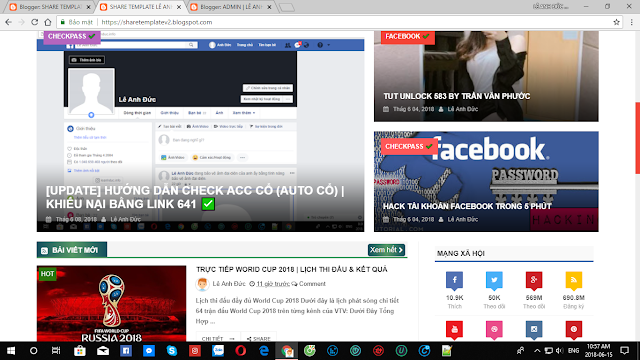Image resolution: width=640 pixels, height=360 pixels.
Task: Click the CHI TIẾT button under article
Action: (218, 338)
